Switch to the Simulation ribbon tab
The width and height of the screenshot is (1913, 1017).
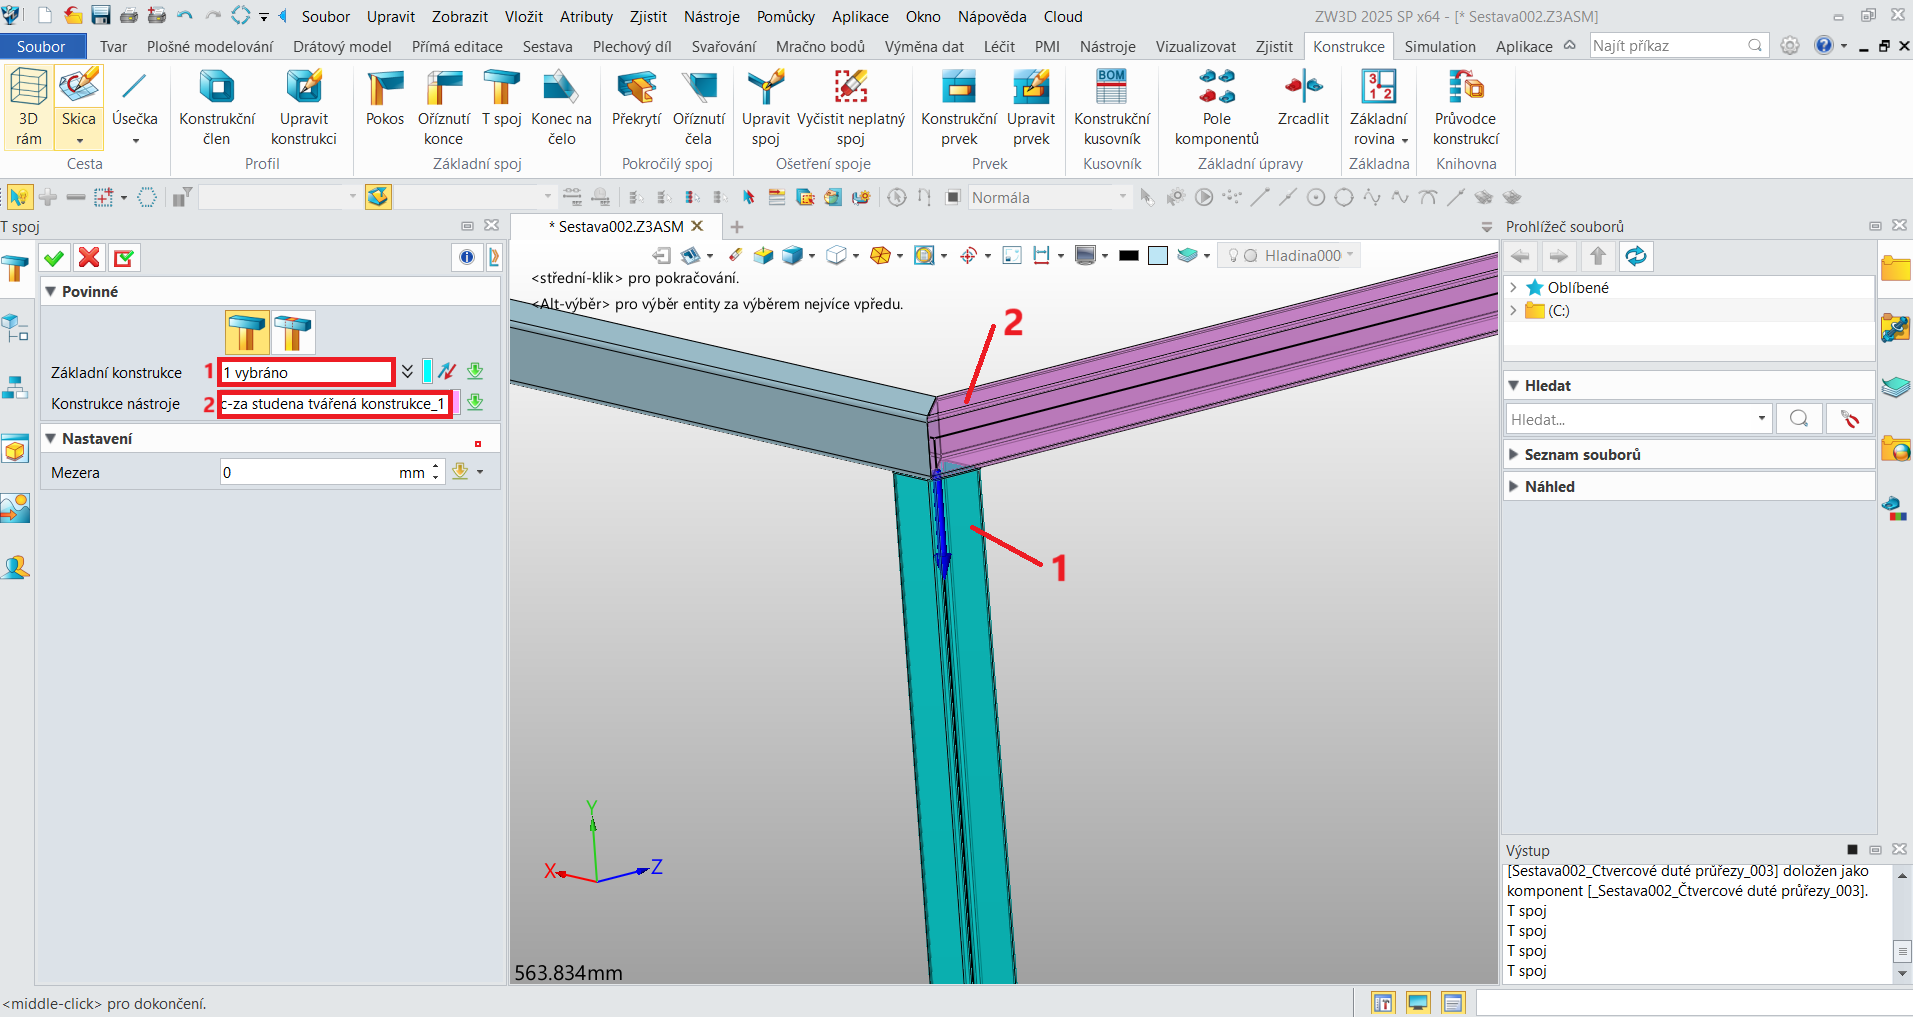[x=1440, y=46]
